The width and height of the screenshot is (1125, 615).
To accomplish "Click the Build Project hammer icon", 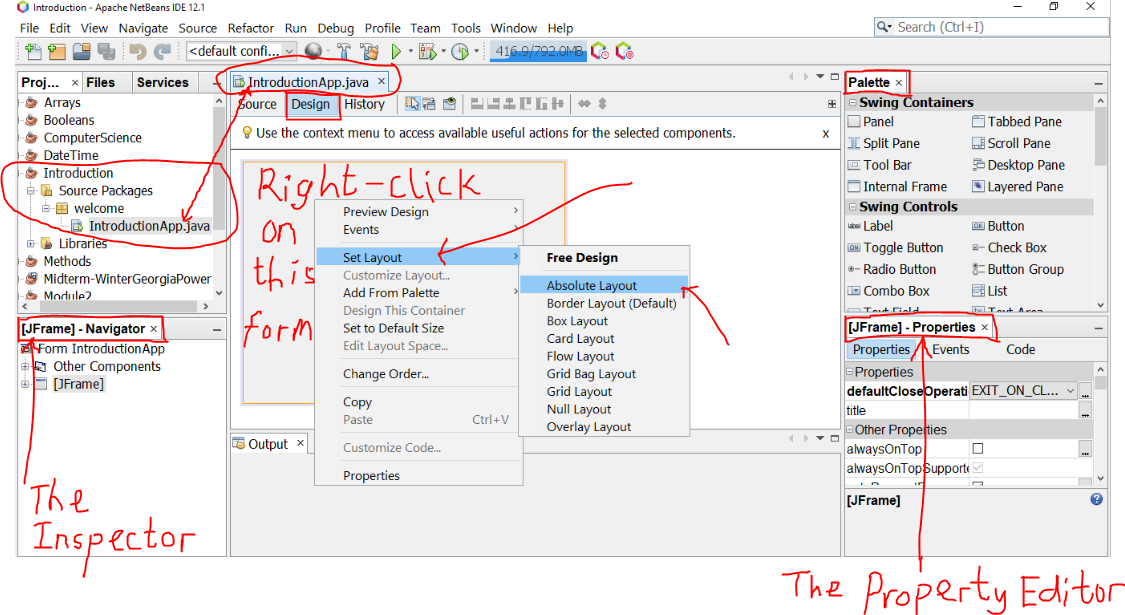I will [344, 52].
